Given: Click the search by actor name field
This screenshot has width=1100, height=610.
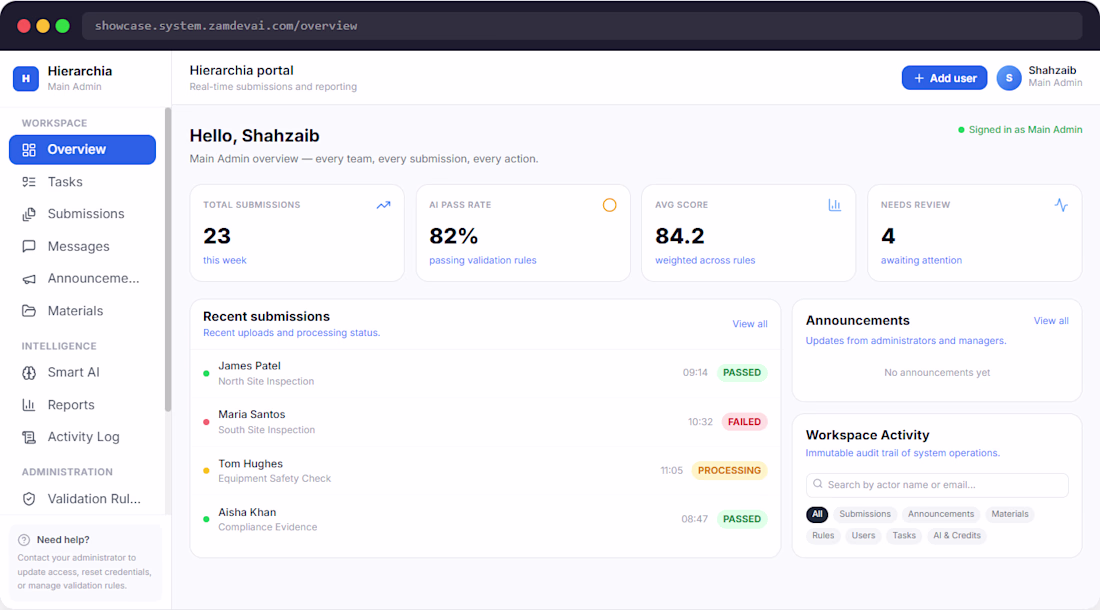Looking at the screenshot, I should [x=937, y=484].
